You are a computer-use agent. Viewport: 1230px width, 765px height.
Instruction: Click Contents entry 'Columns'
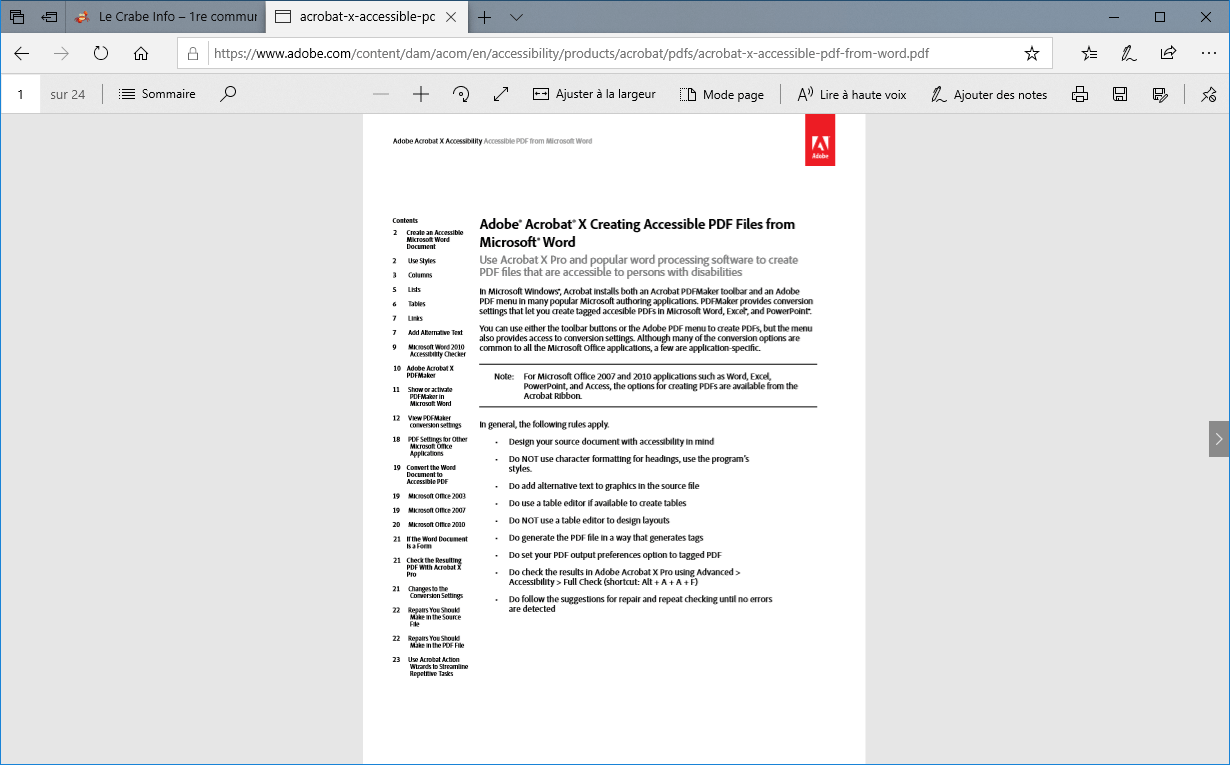pyautogui.click(x=420, y=275)
